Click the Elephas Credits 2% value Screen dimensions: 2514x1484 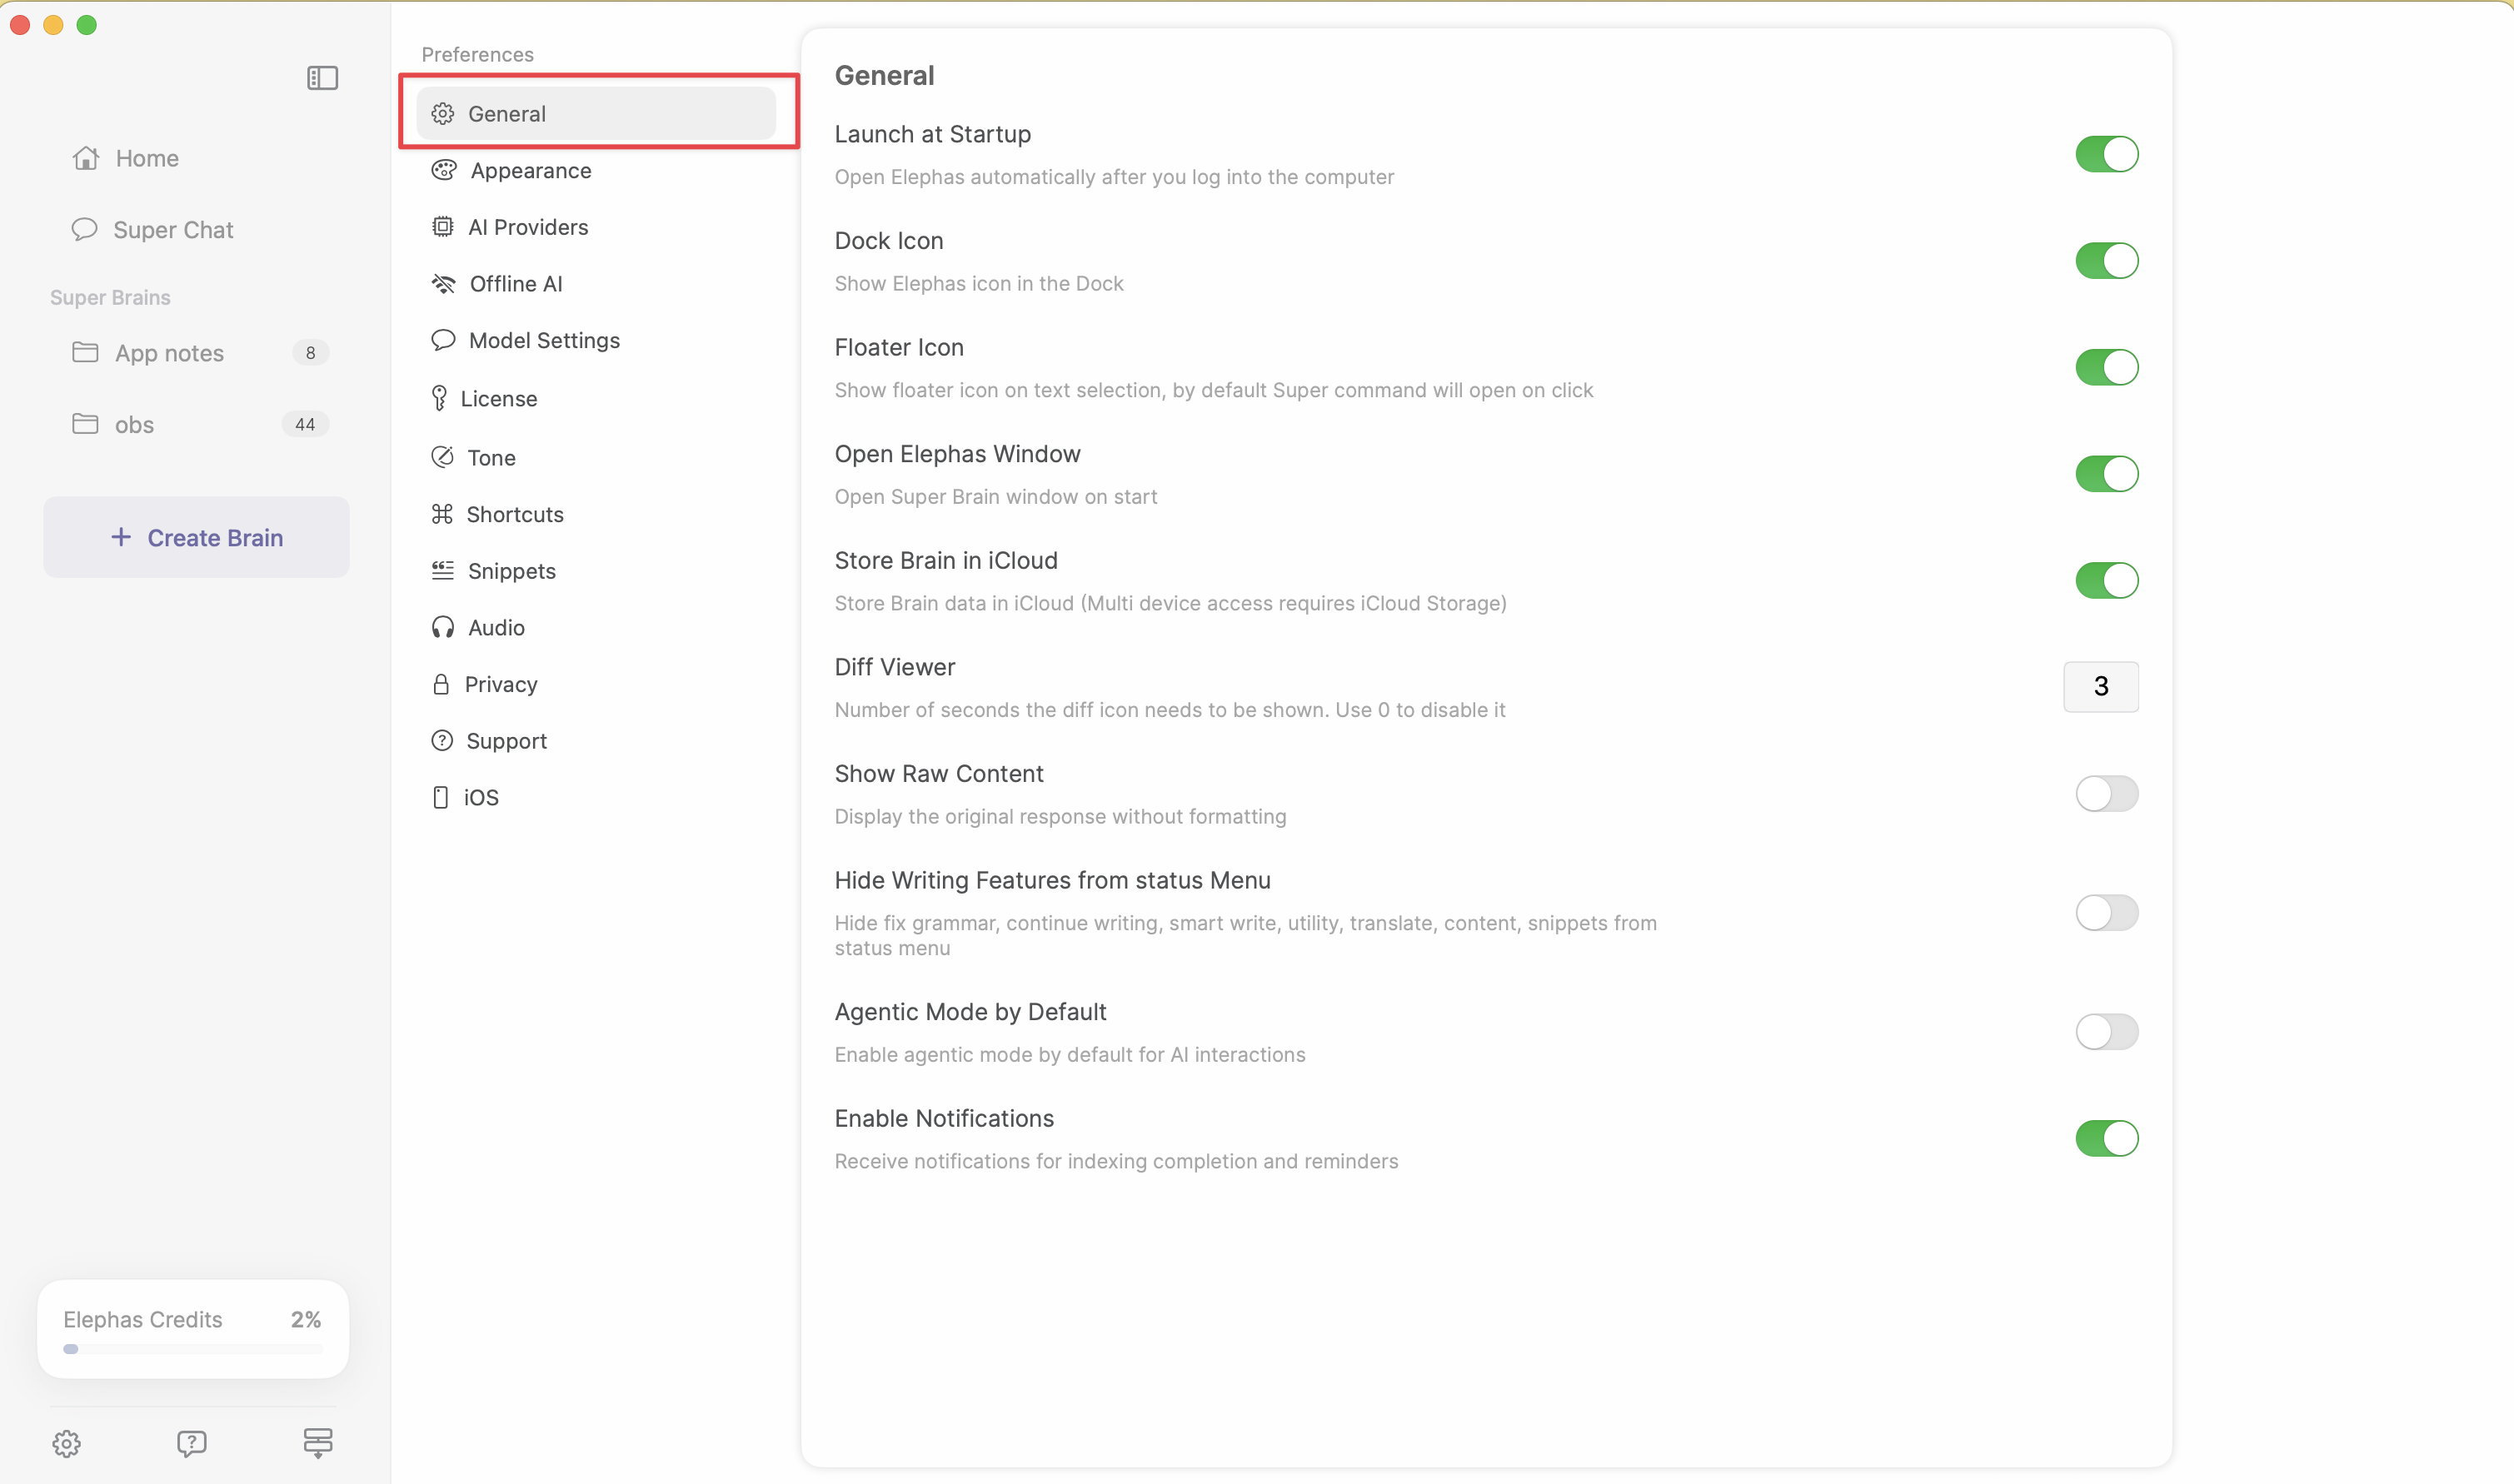pos(306,1319)
